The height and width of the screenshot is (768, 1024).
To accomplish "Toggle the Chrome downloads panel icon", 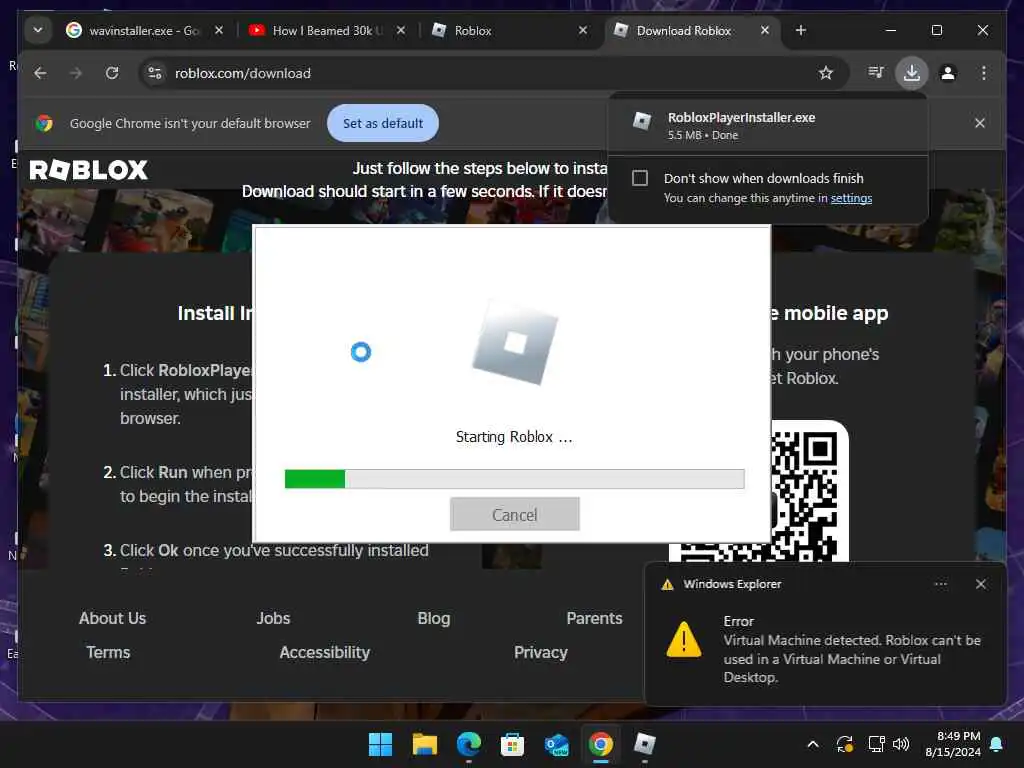I will pyautogui.click(x=912, y=72).
